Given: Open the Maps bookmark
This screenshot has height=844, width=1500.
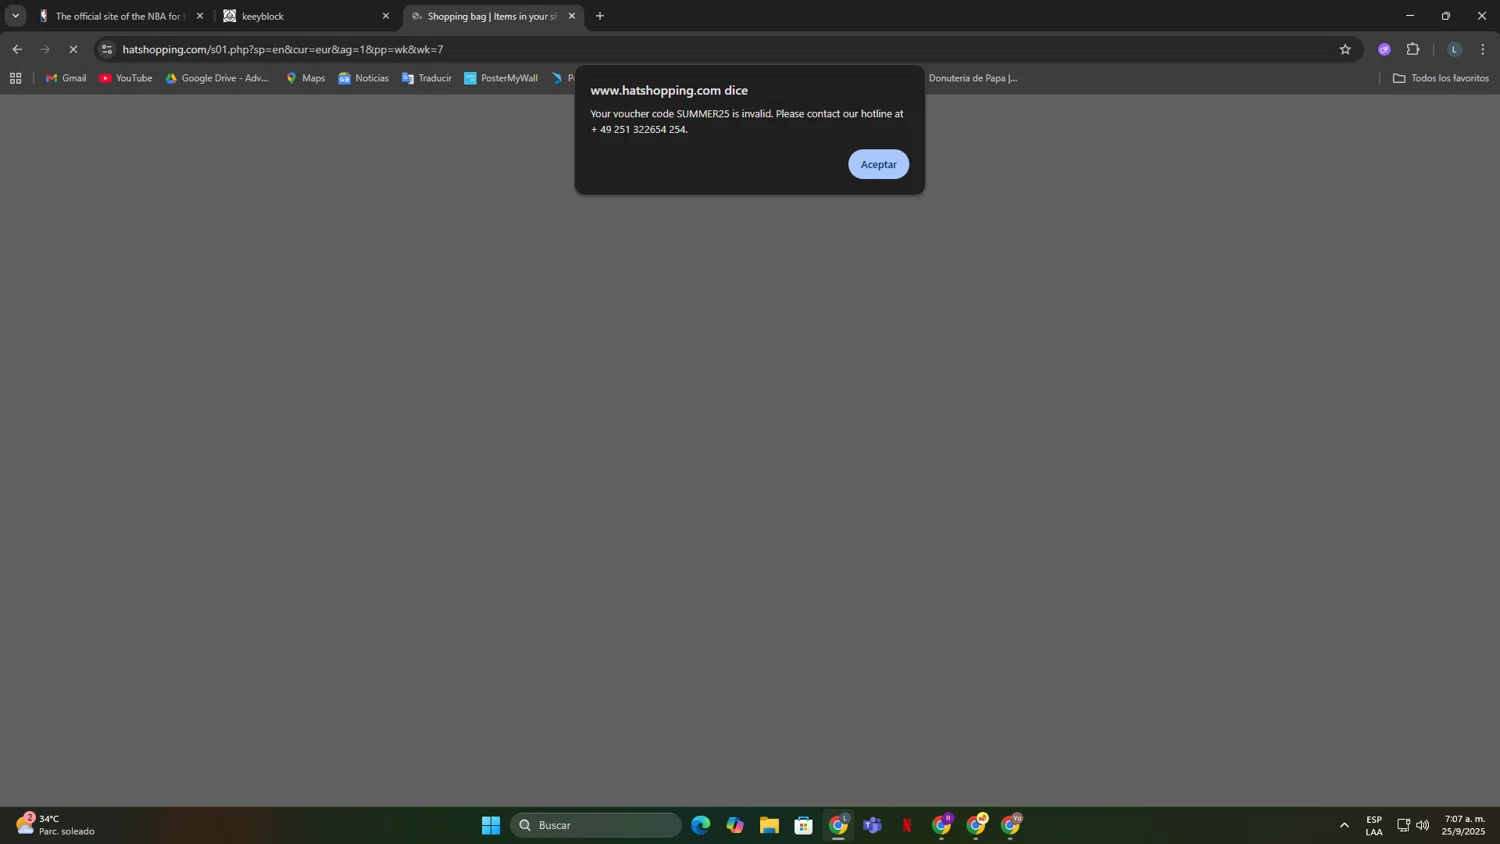Looking at the screenshot, I should tap(305, 78).
